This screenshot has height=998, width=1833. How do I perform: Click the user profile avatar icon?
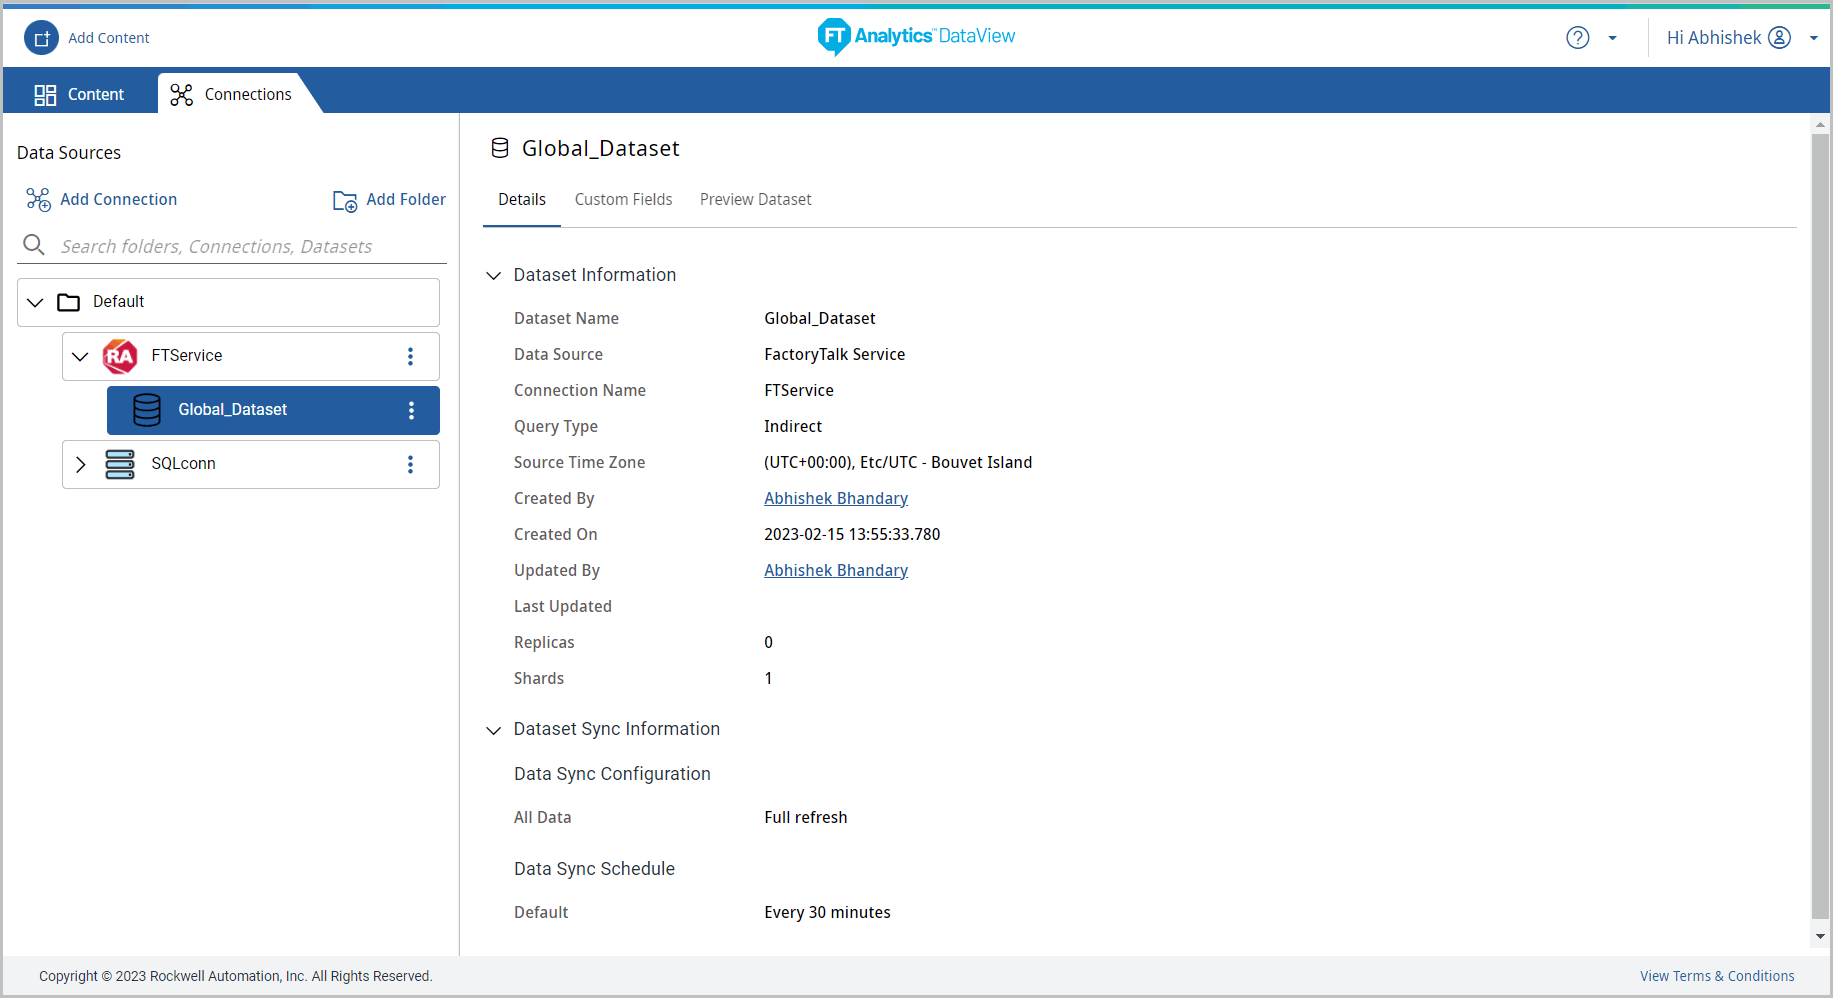pyautogui.click(x=1779, y=38)
